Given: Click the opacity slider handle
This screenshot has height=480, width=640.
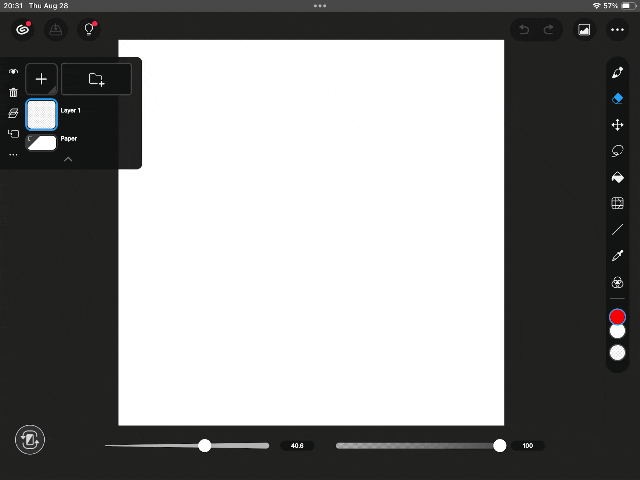Looking at the screenshot, I should tap(500, 445).
